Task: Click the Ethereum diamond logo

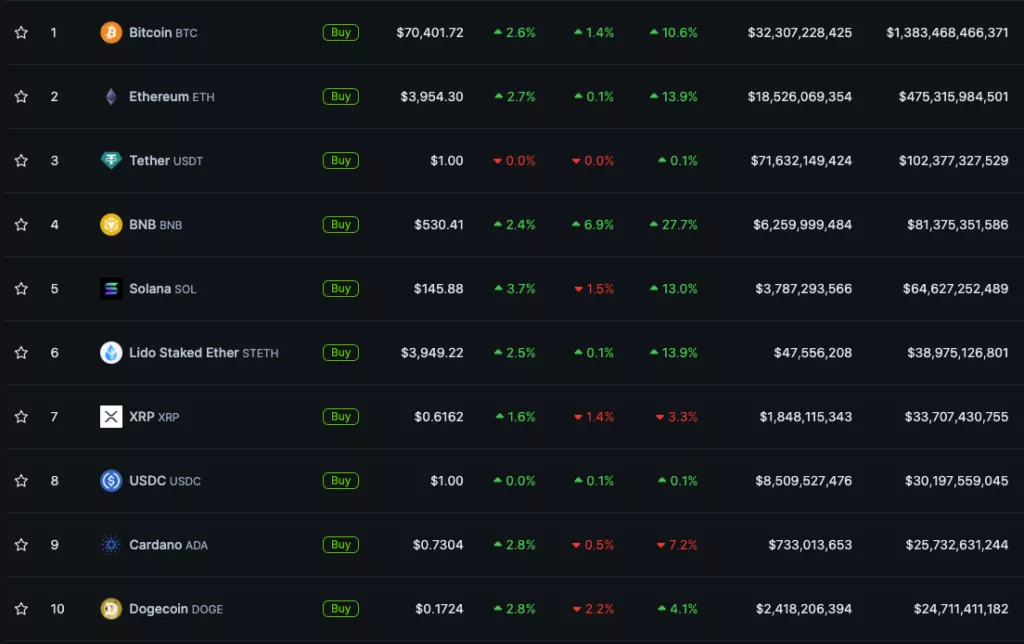Action: pyautogui.click(x=111, y=97)
